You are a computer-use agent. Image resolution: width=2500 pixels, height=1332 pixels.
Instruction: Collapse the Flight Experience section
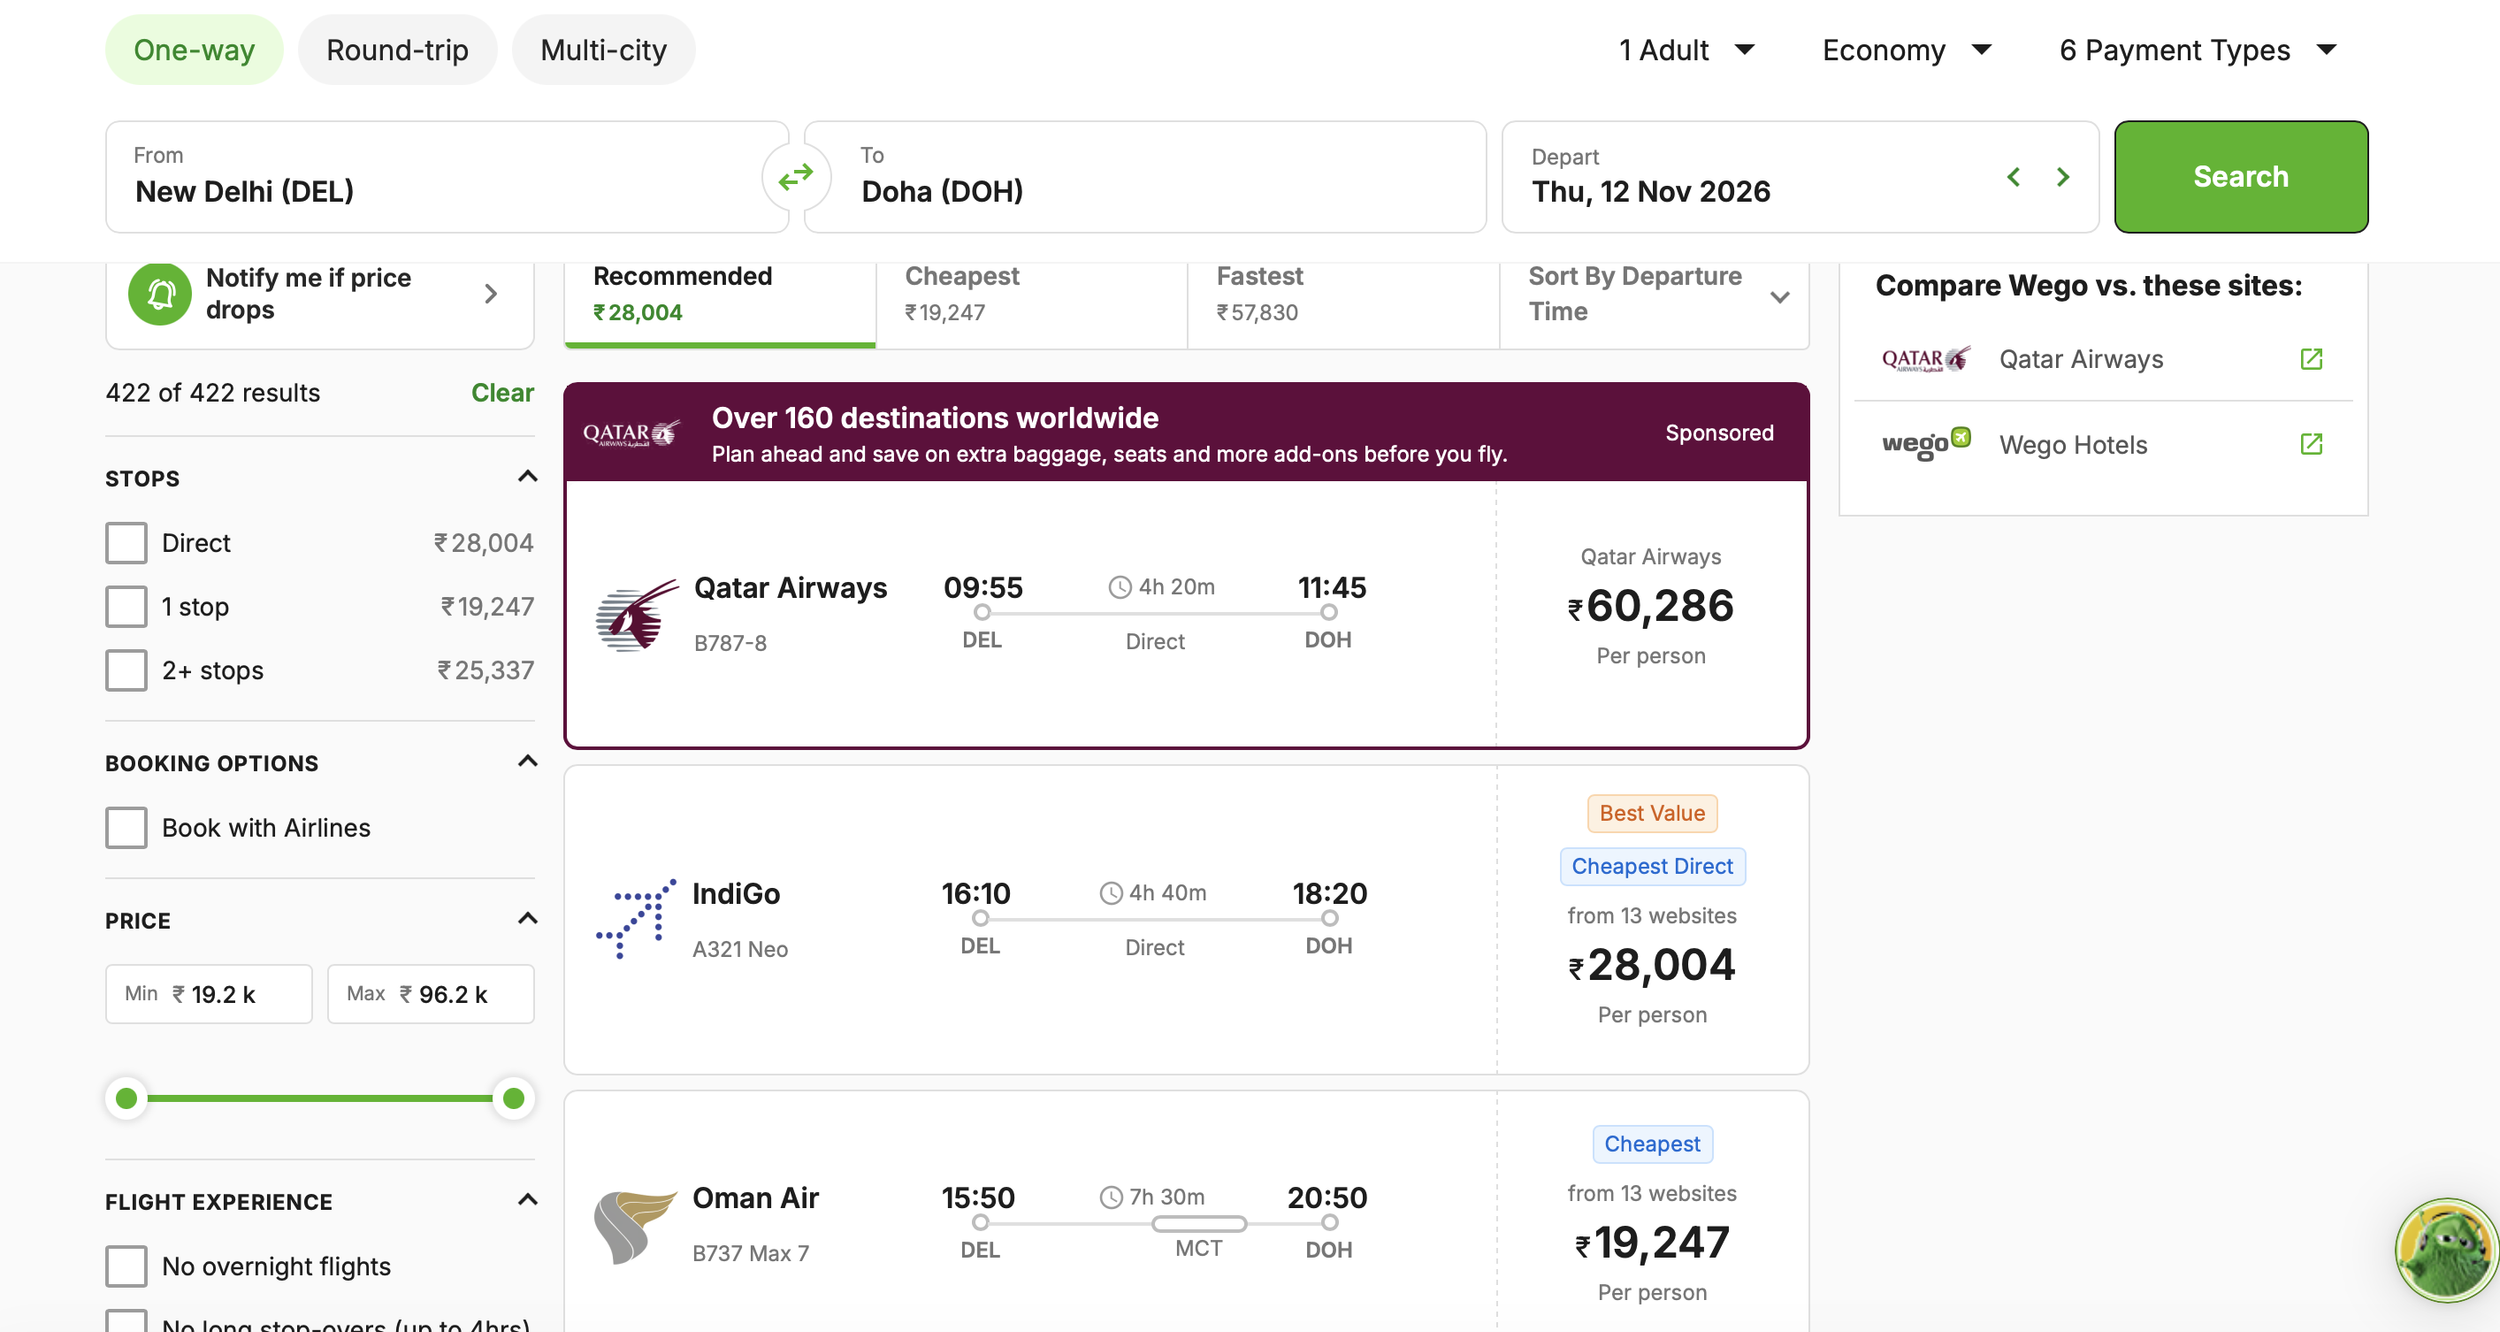pos(528,1200)
